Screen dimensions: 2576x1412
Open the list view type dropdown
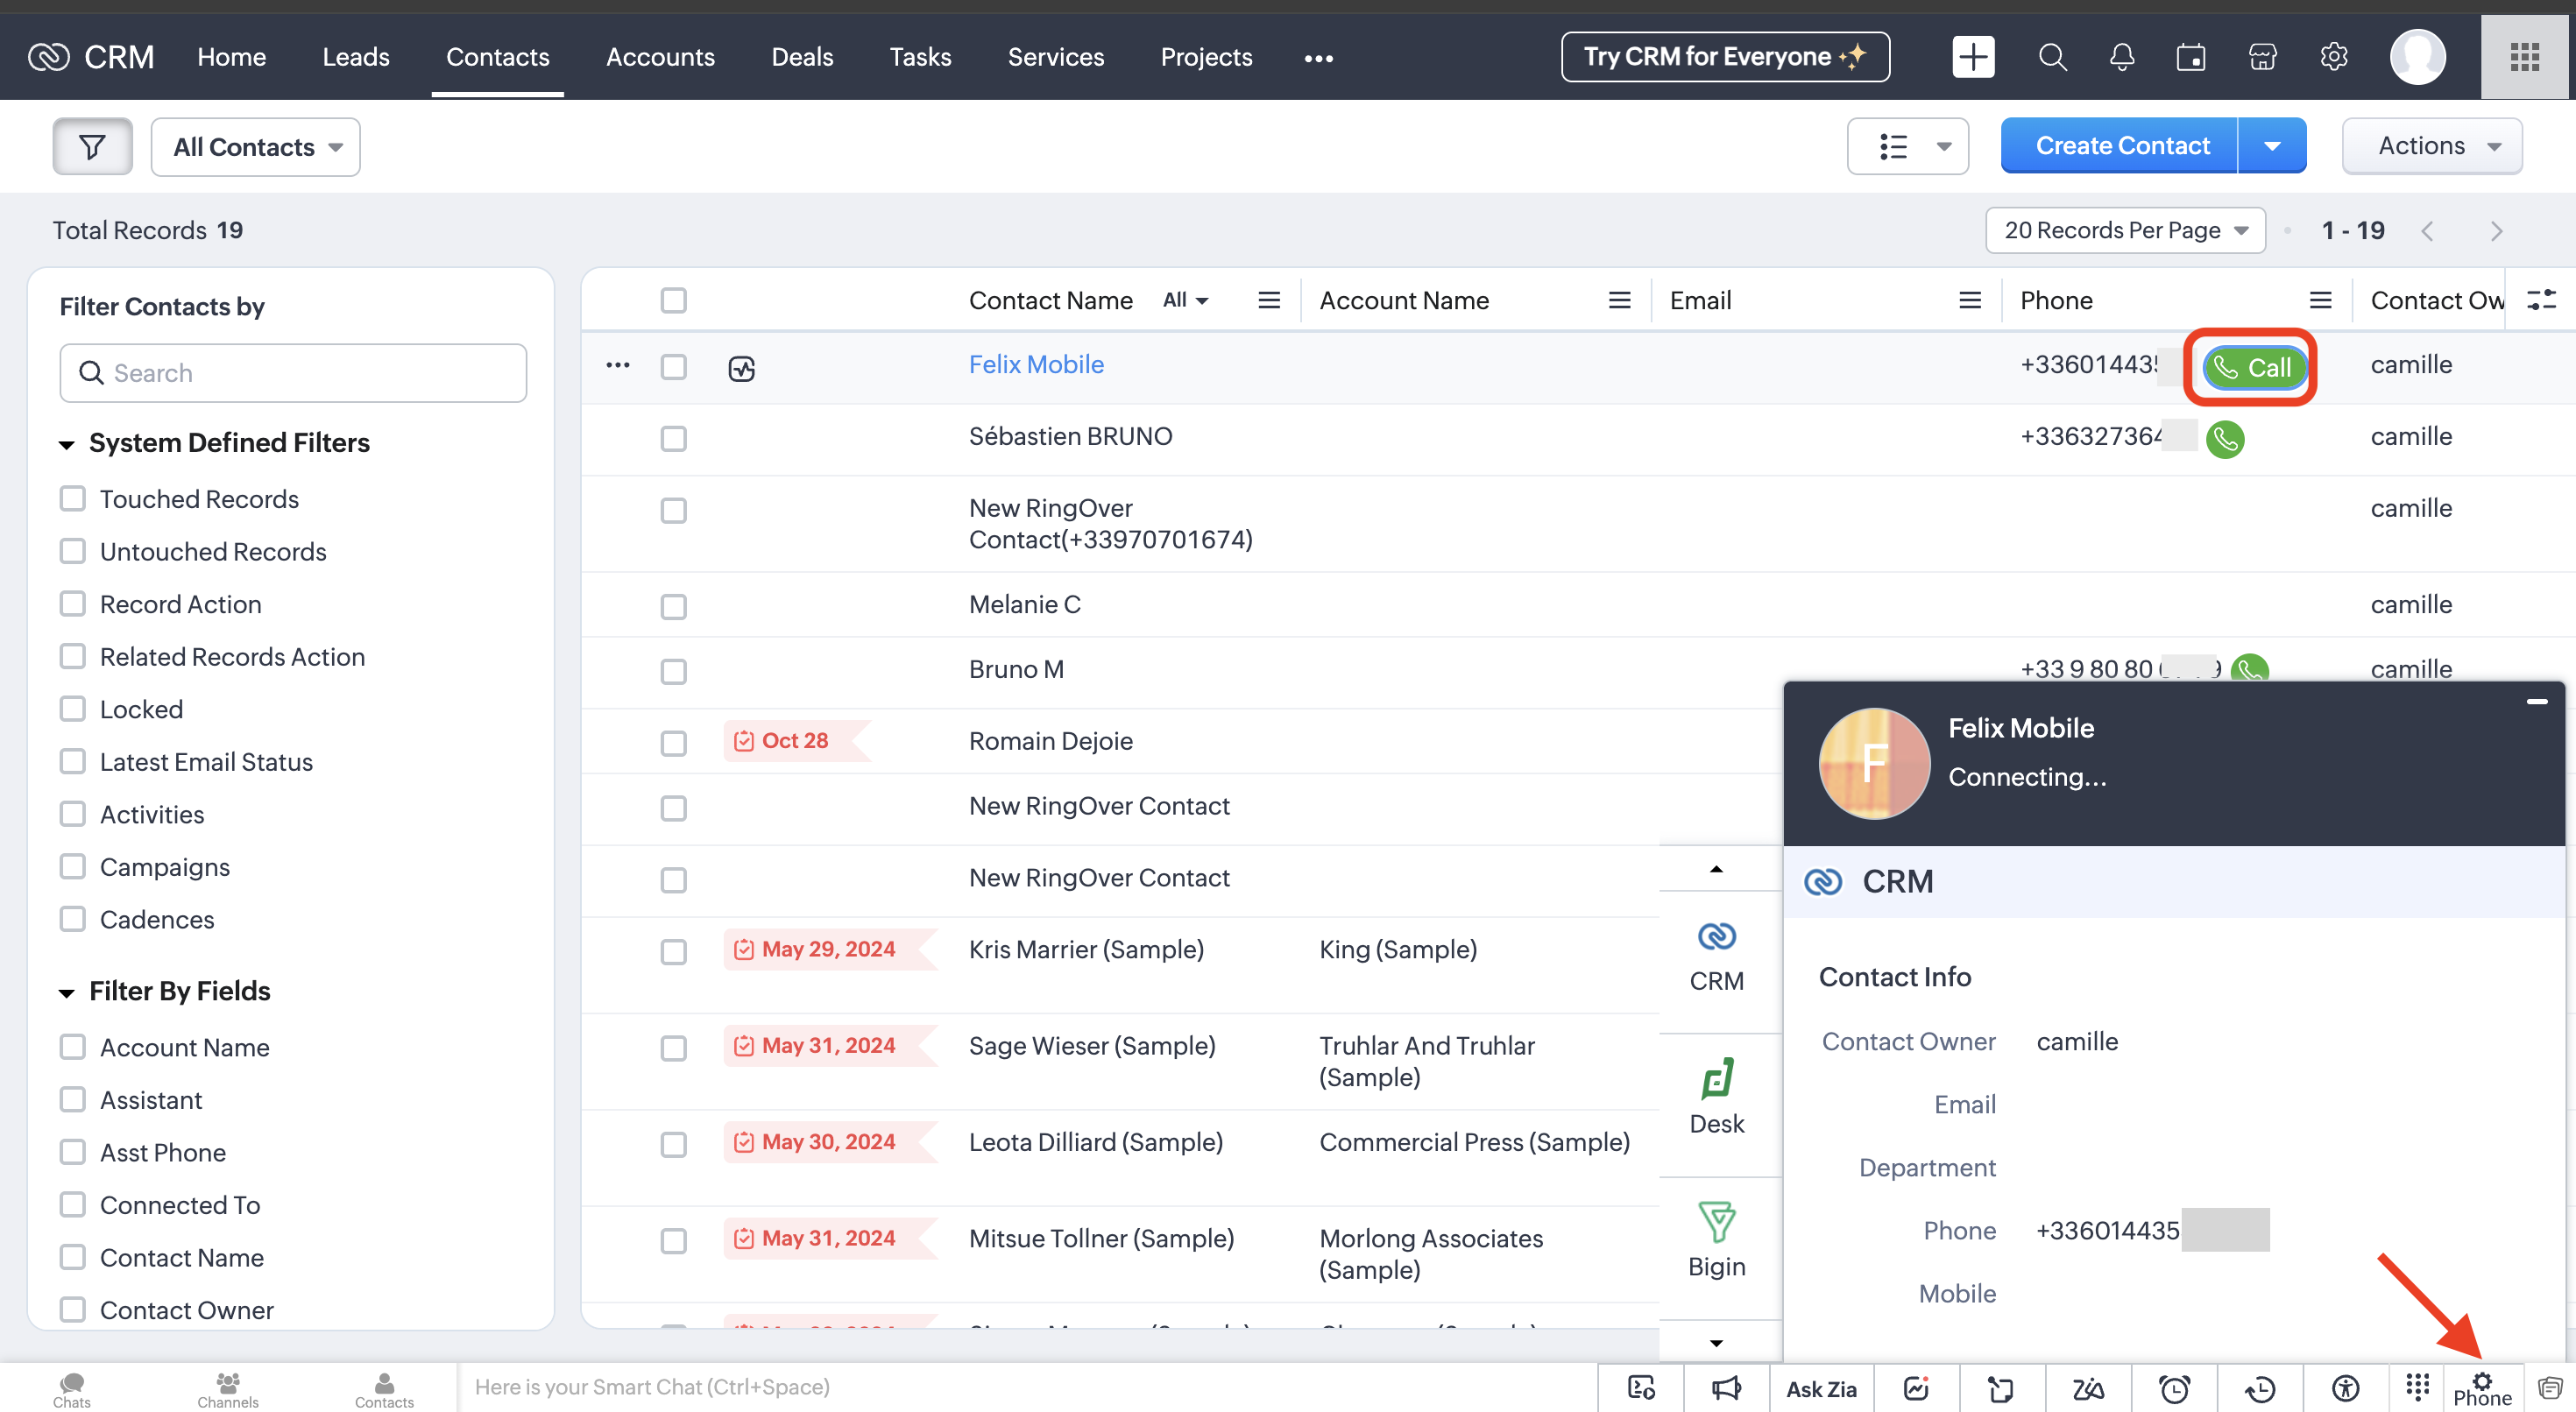[1907, 146]
